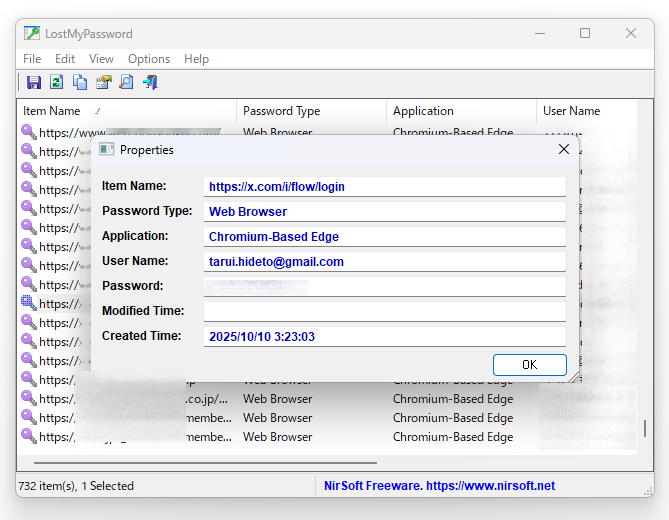
Task: Click the LostMyPassword title bar app icon
Action: coord(32,33)
